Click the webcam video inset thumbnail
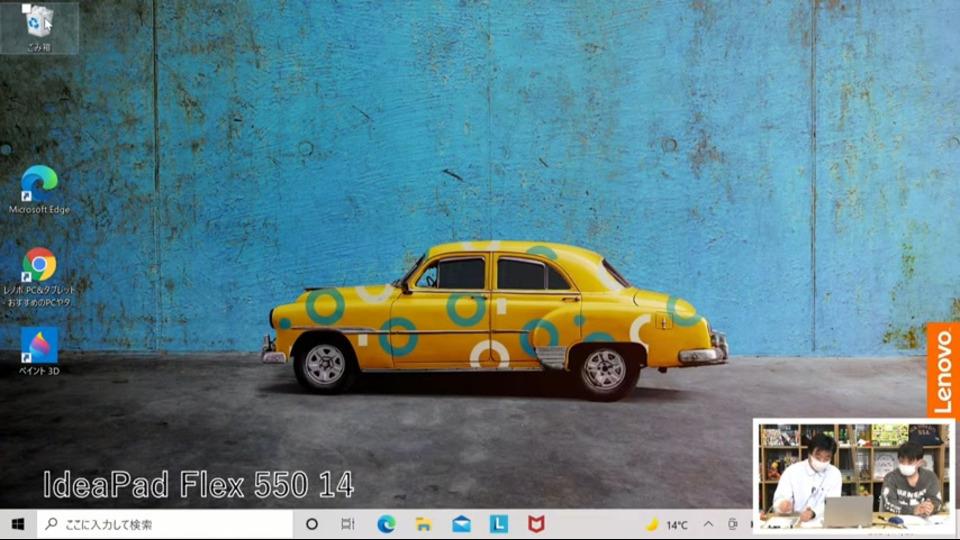 [853, 476]
